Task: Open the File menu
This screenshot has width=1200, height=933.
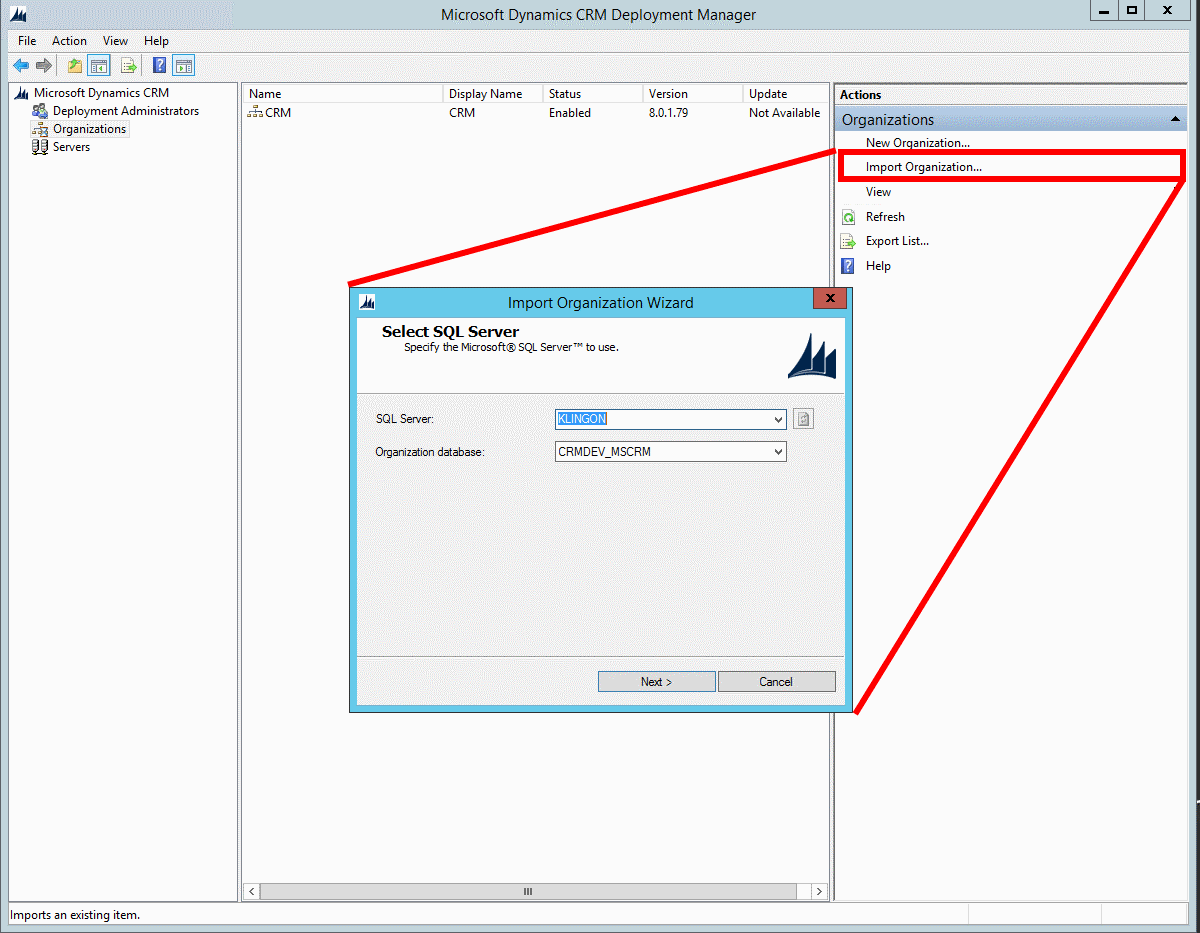Action: pyautogui.click(x=27, y=41)
